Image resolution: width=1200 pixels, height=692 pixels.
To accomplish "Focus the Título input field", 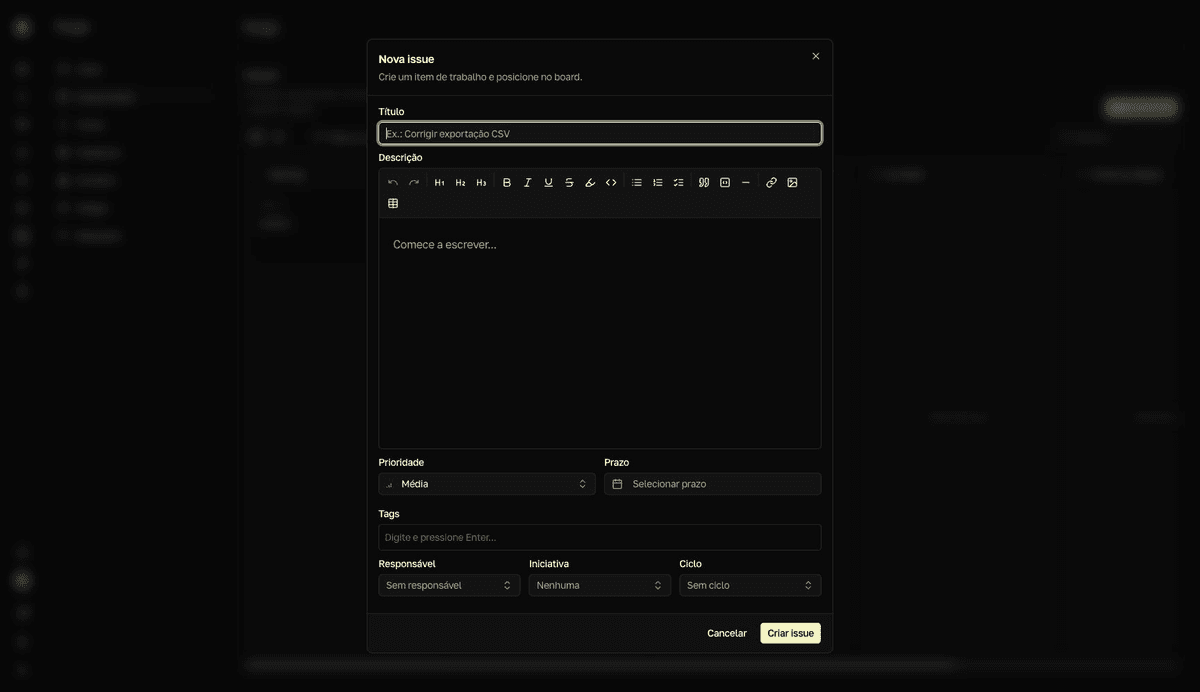I will 600,133.
